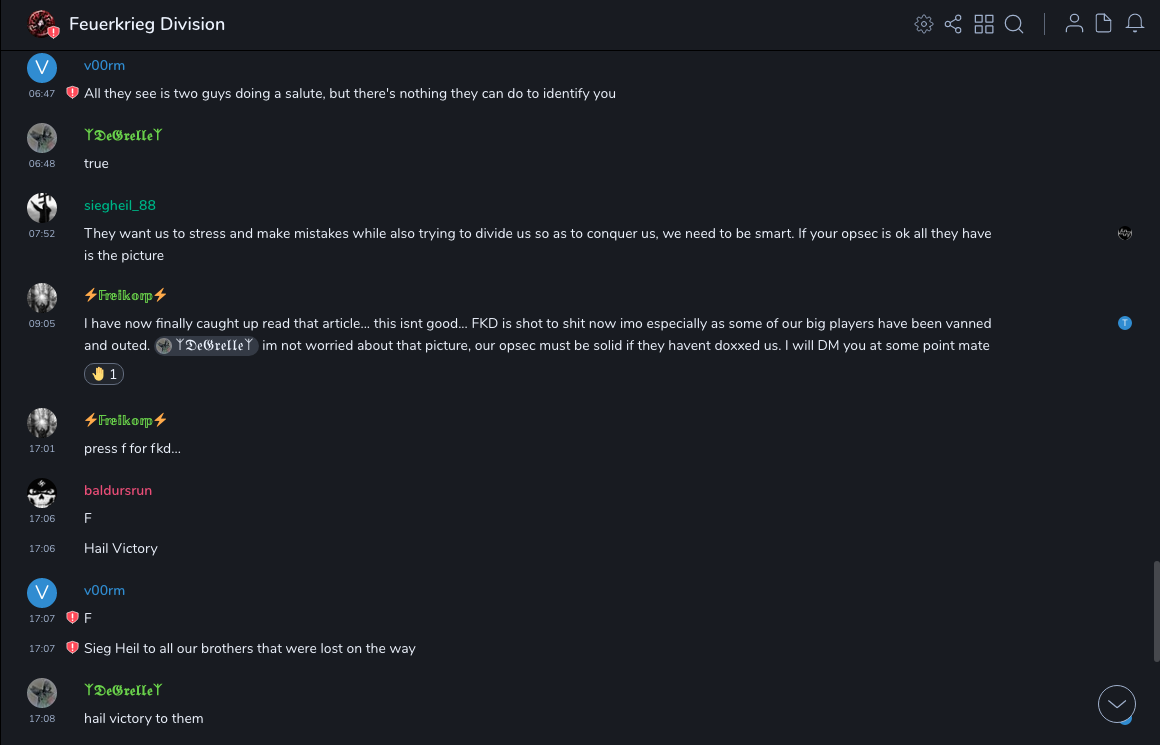Screen dimensions: 1160x745
Task: Click the blue read receipt beside the 09:05 message
Action: [x=1125, y=323]
